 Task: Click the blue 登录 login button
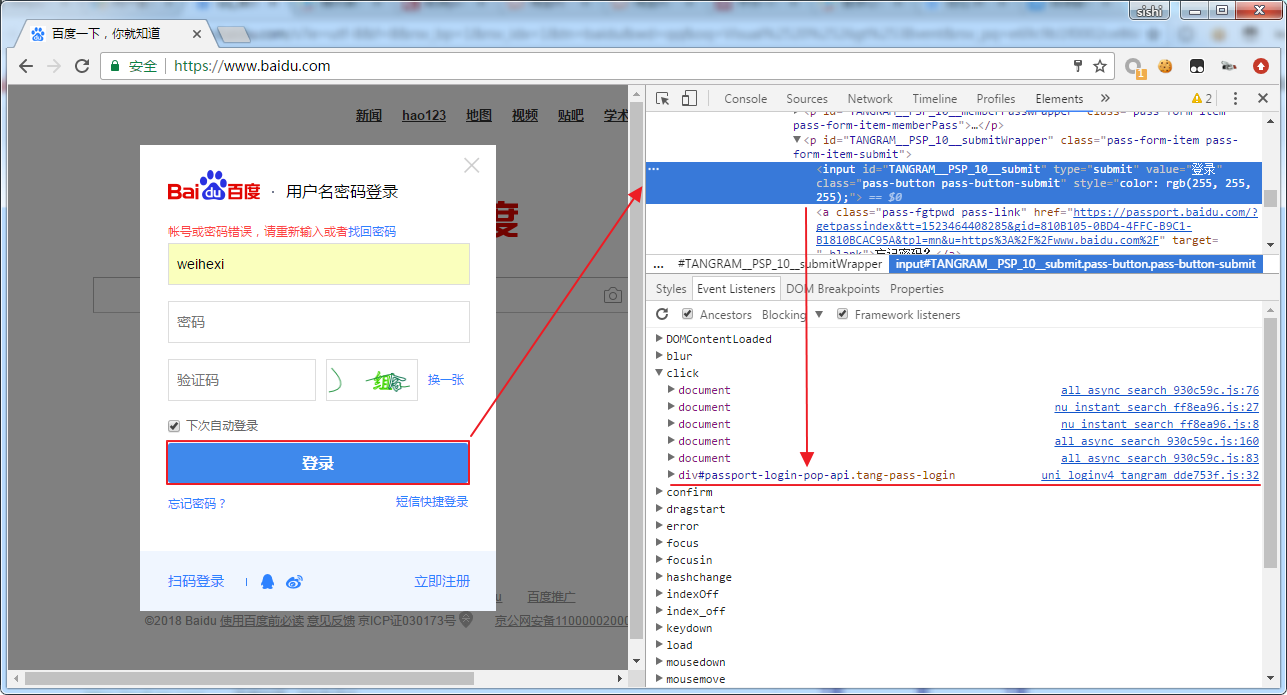coord(318,463)
